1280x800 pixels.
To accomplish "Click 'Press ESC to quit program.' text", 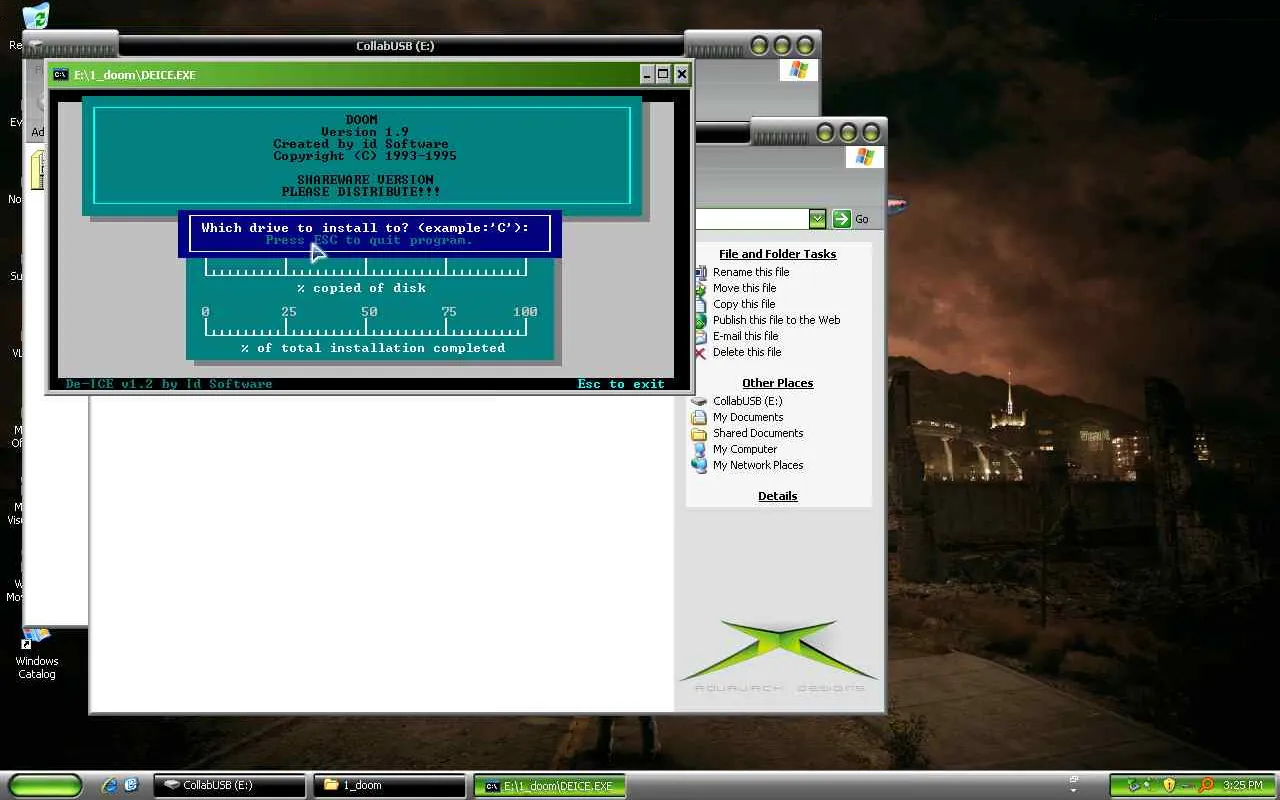I will coord(369,240).
